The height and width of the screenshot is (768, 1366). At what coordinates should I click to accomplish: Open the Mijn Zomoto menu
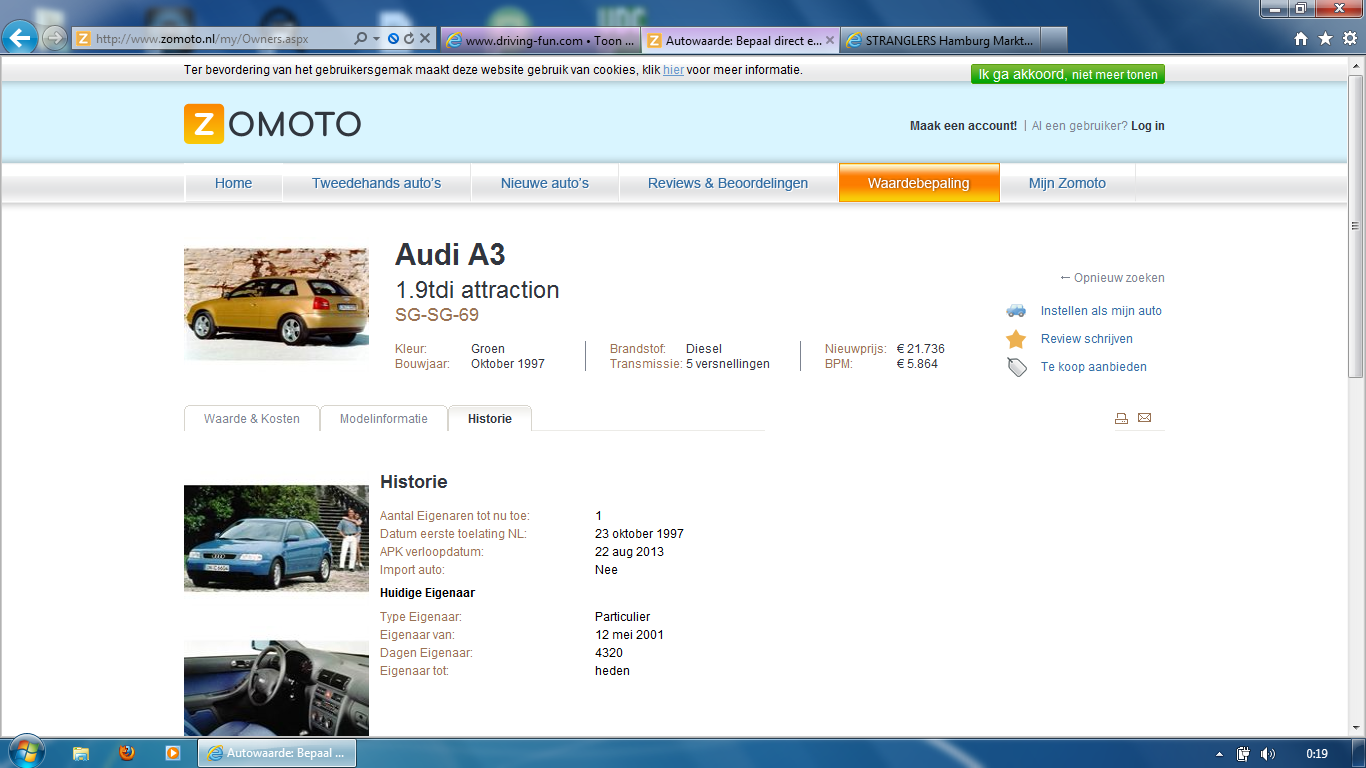pyautogui.click(x=1067, y=183)
